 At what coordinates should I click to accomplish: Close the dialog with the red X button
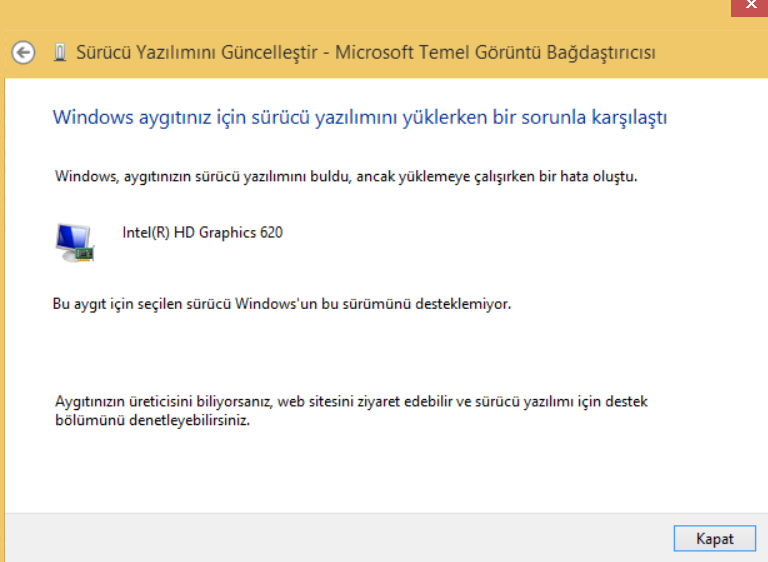click(x=749, y=7)
